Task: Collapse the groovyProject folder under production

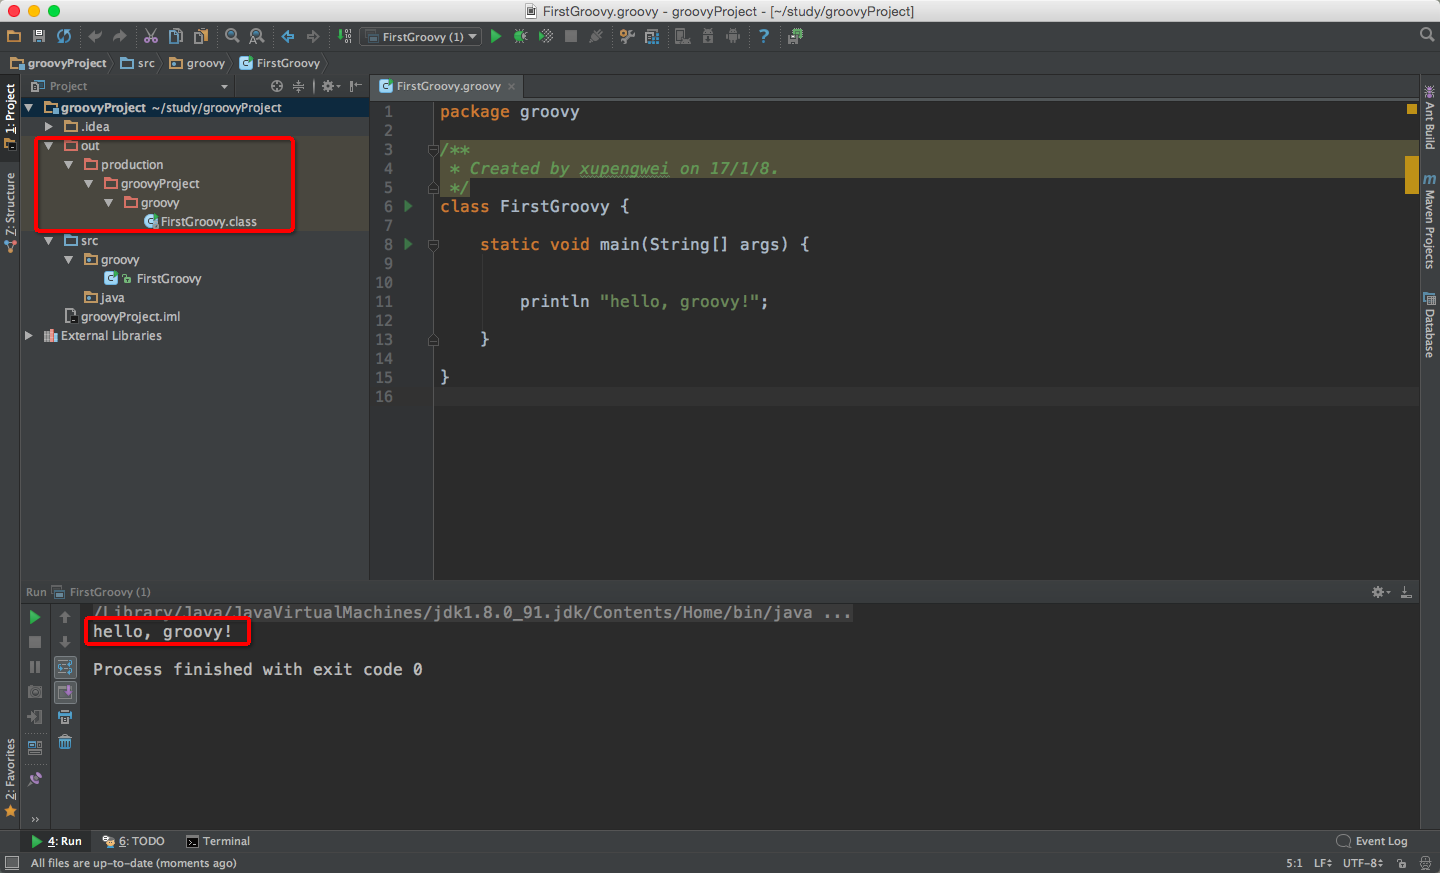Action: click(x=88, y=184)
